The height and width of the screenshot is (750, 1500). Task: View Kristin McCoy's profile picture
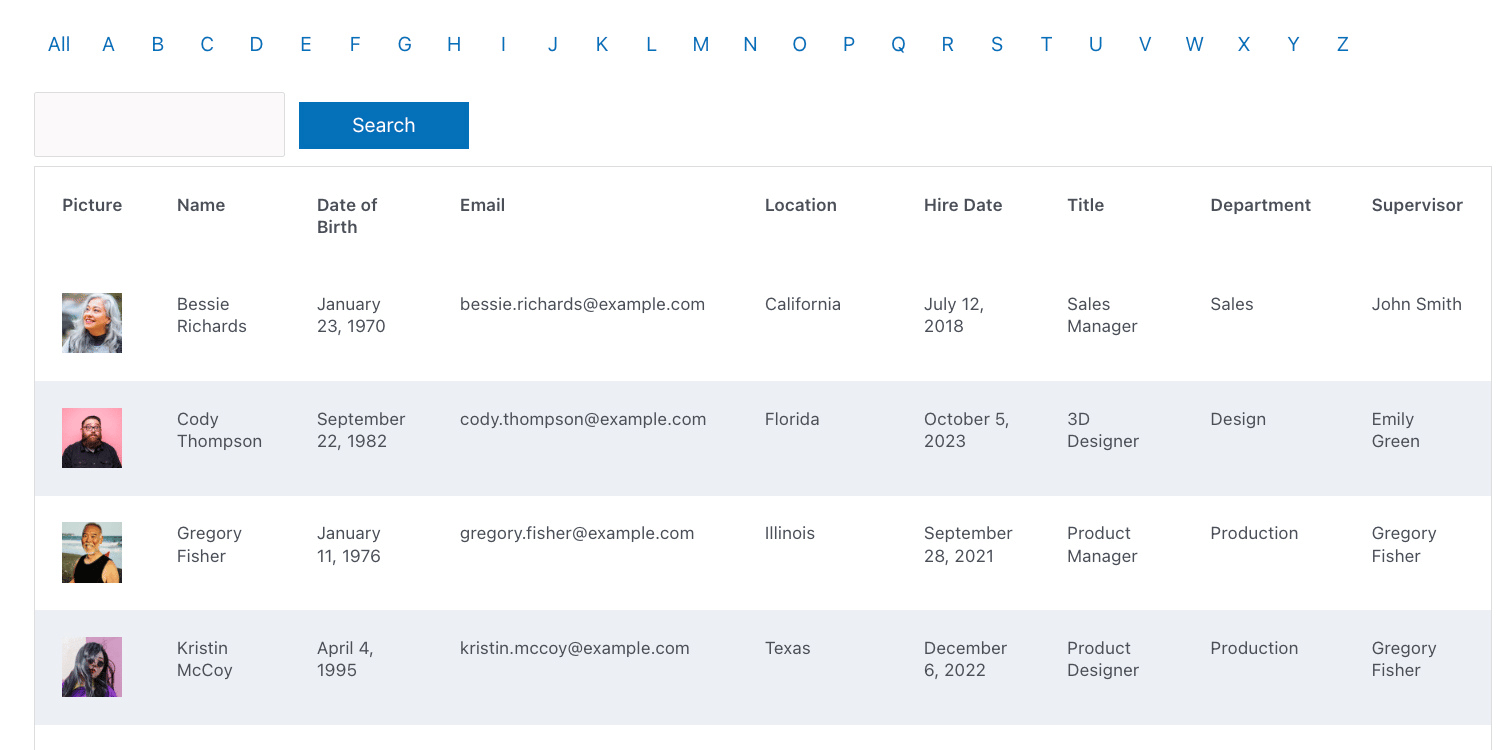[x=91, y=666]
